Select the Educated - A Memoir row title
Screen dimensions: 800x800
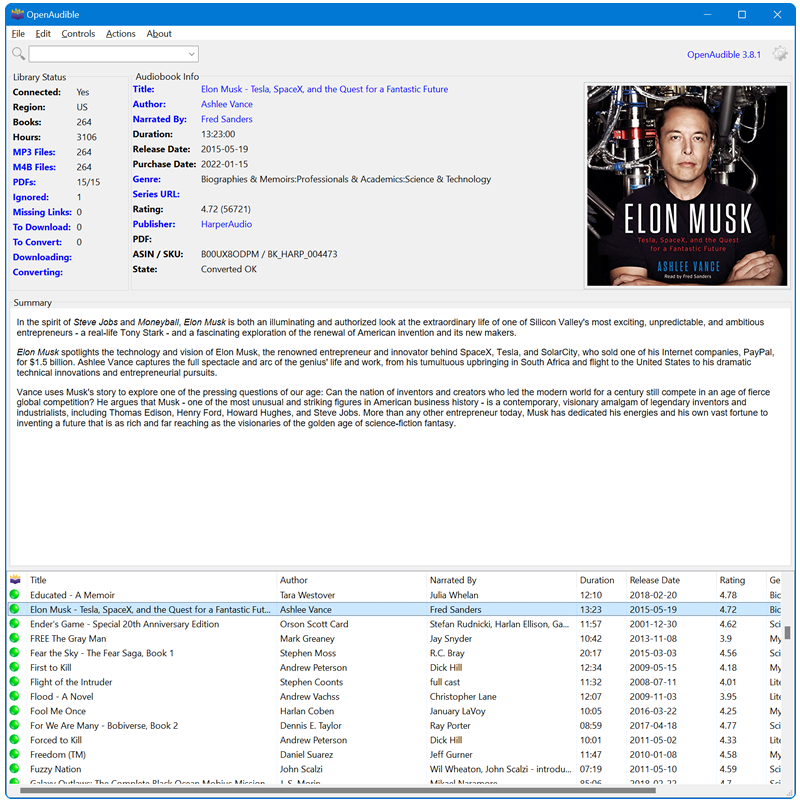click(x=72, y=595)
